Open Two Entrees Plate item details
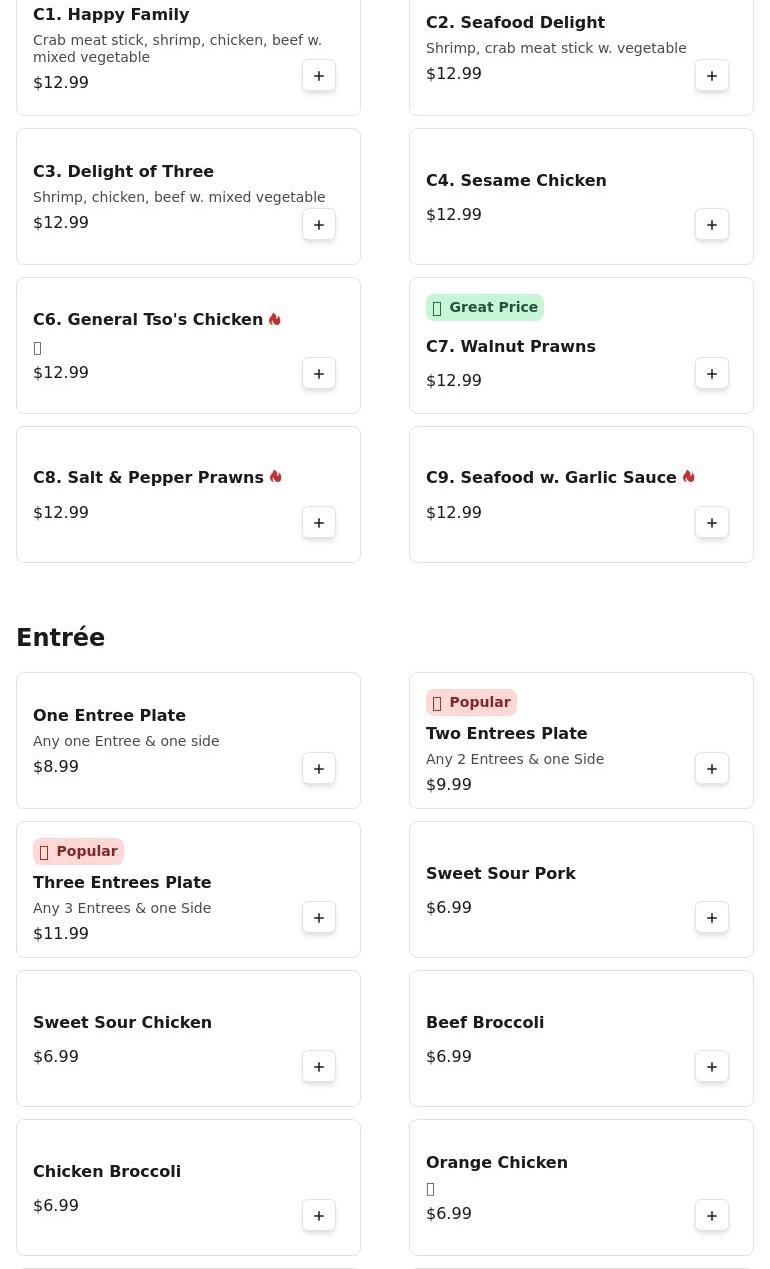 (x=506, y=734)
